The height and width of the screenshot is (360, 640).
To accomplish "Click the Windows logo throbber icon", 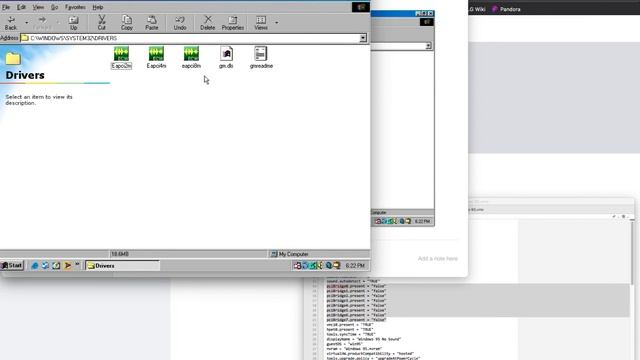I will coord(361,7).
